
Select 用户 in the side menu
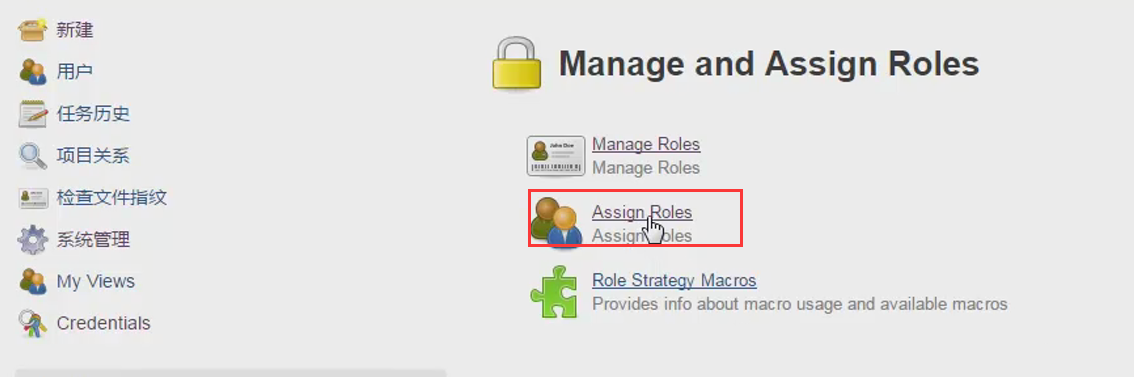[75, 72]
